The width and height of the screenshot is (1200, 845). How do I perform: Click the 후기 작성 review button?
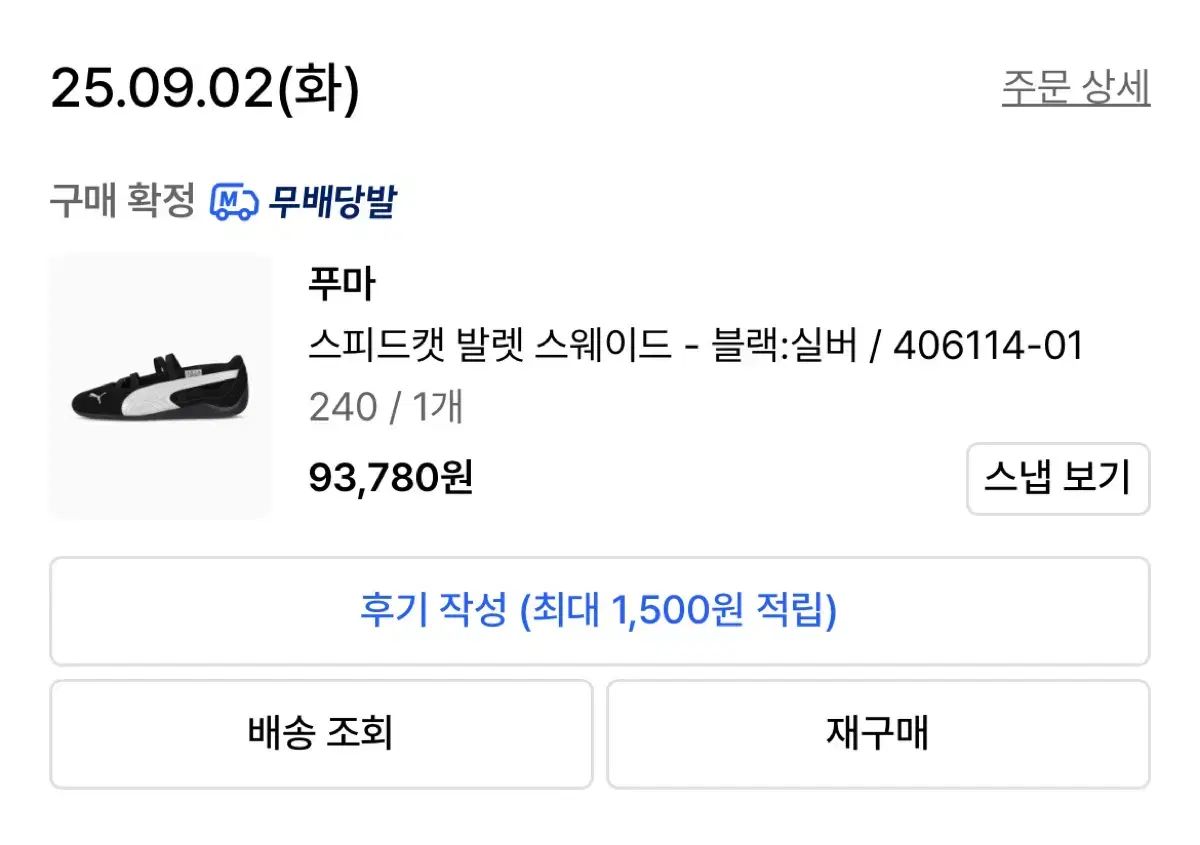tap(598, 611)
